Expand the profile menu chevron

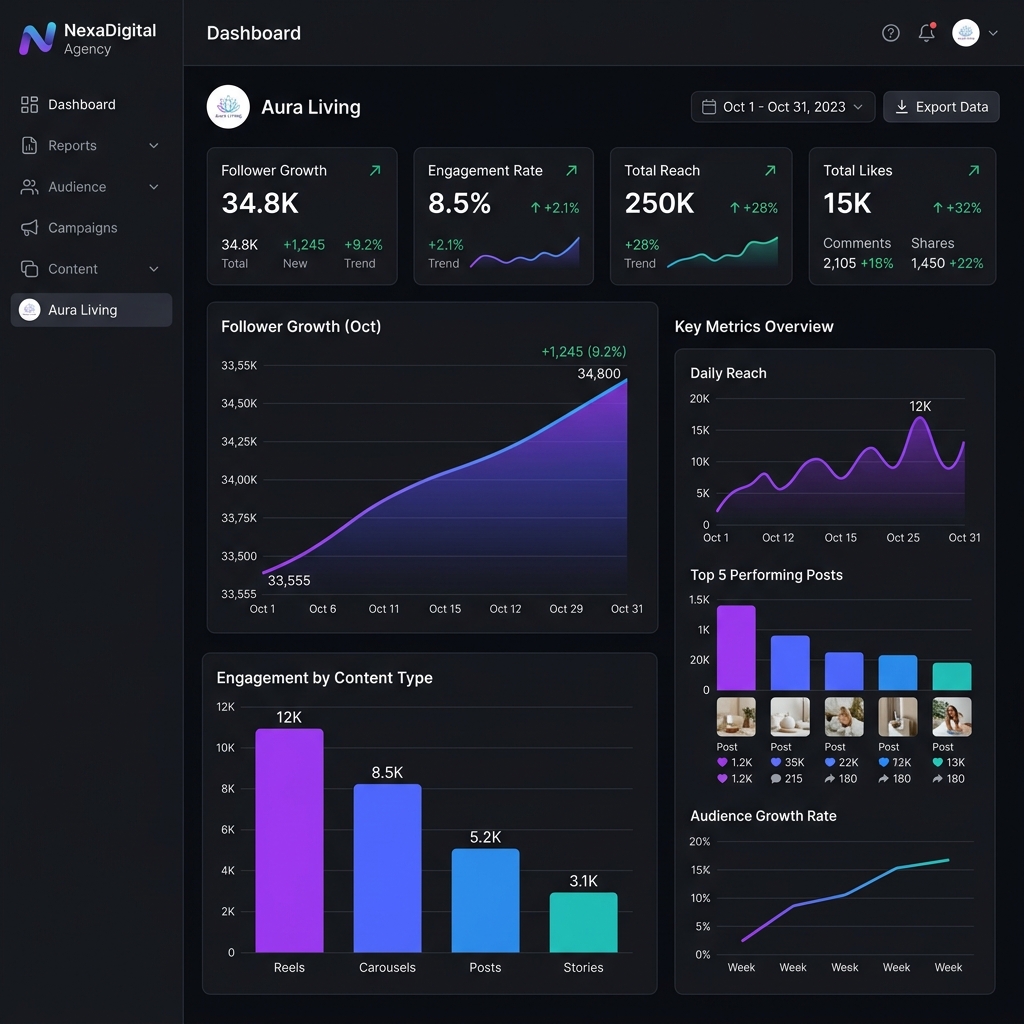point(993,33)
